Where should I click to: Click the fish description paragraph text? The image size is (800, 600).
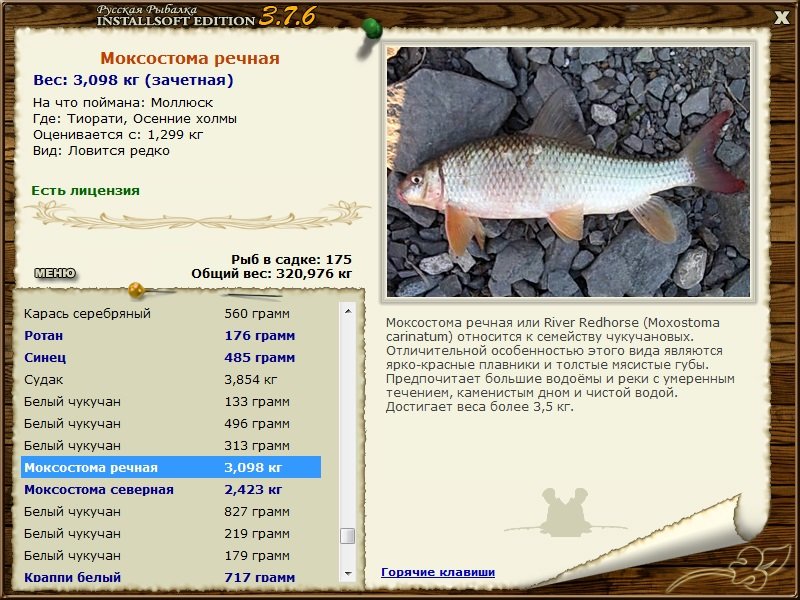[x=560, y=364]
